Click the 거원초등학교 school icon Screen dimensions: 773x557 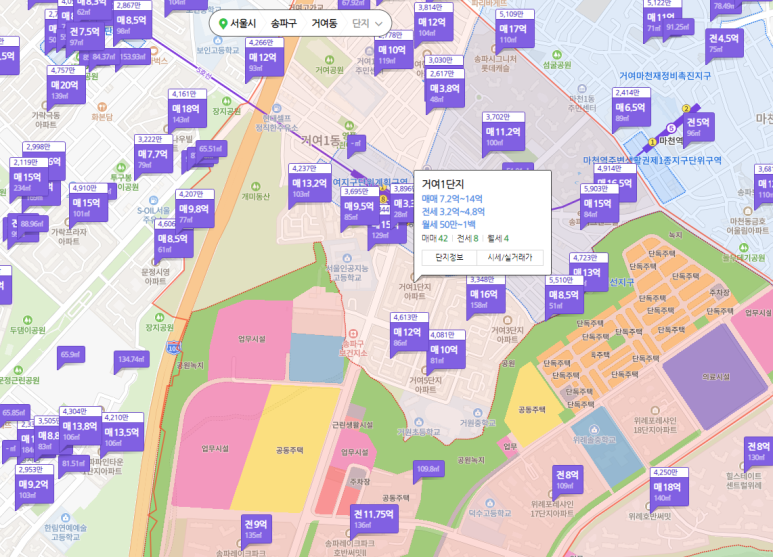click(419, 422)
